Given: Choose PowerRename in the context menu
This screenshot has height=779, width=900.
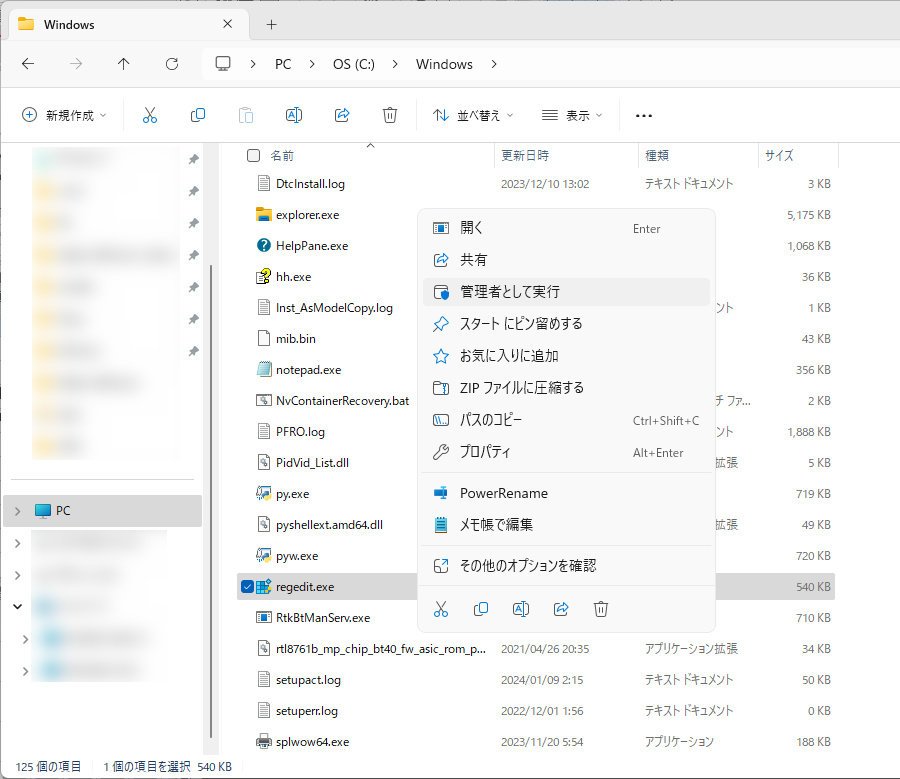Looking at the screenshot, I should [567, 493].
